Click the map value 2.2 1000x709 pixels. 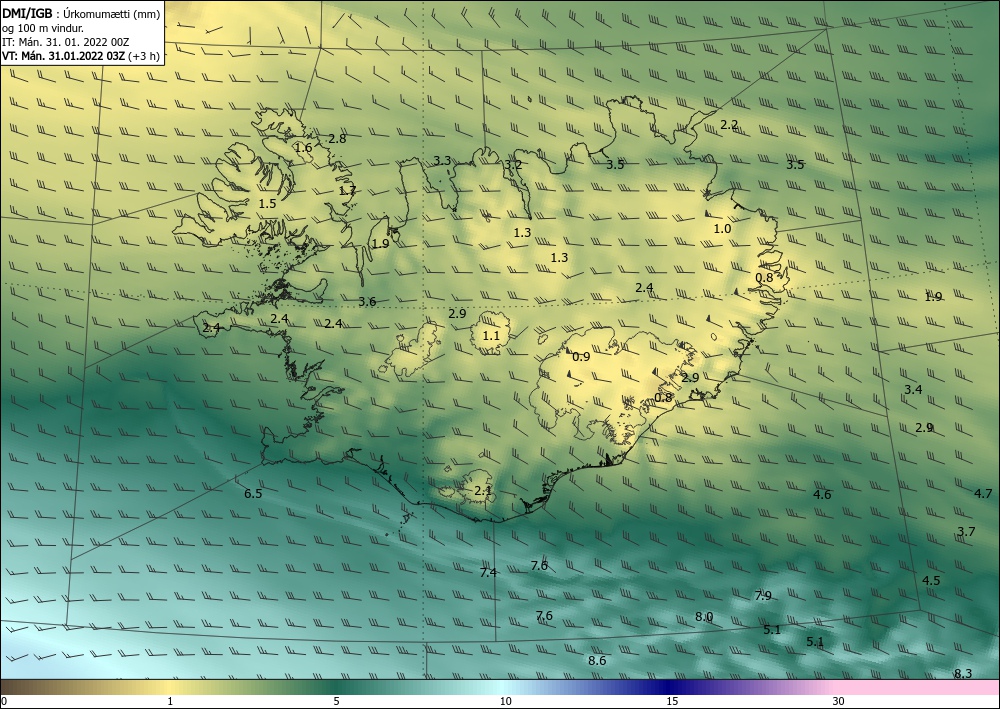pos(729,125)
